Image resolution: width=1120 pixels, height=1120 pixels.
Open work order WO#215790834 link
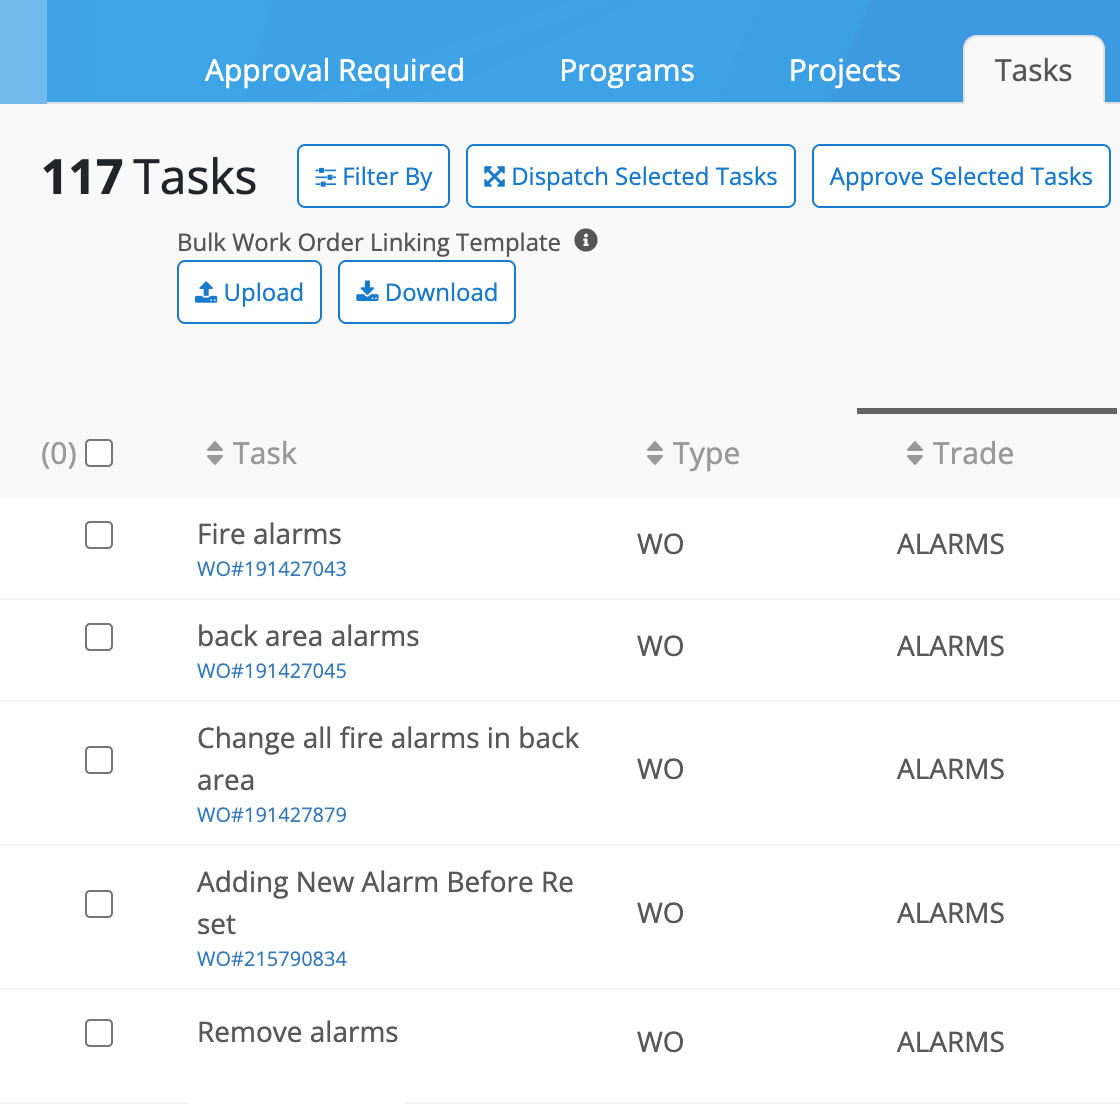coord(272,959)
